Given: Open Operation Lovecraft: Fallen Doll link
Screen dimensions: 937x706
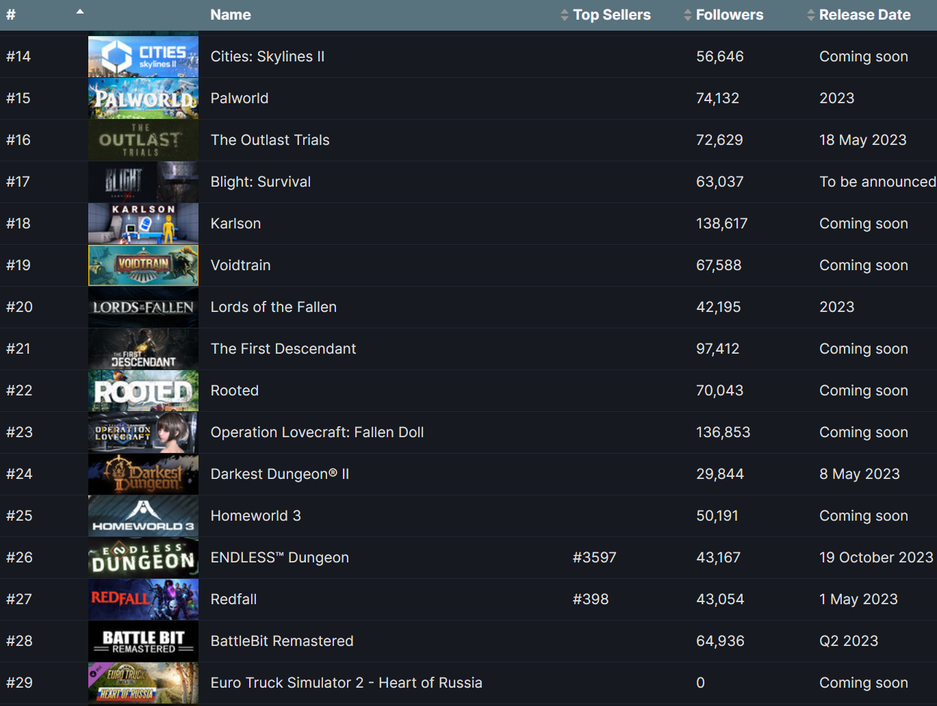Looking at the screenshot, I should pos(317,432).
